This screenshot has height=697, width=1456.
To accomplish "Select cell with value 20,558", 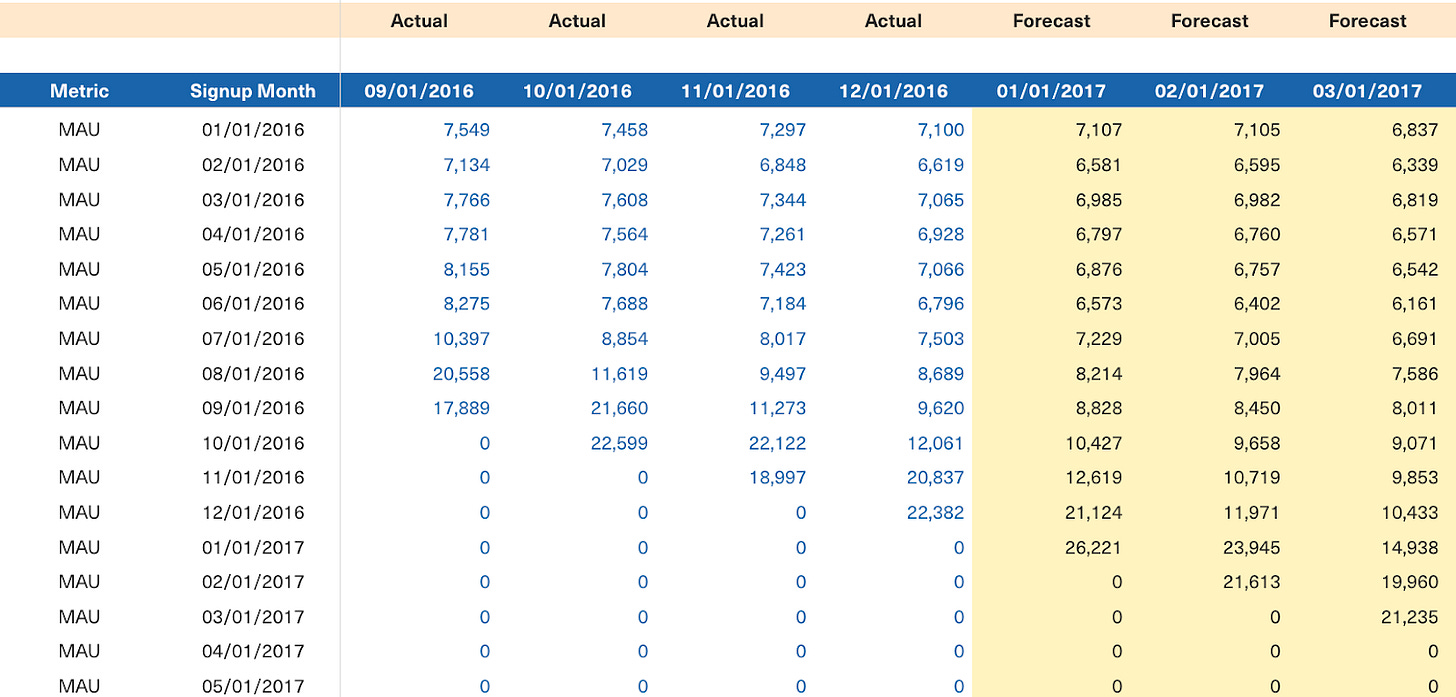I will coord(461,374).
